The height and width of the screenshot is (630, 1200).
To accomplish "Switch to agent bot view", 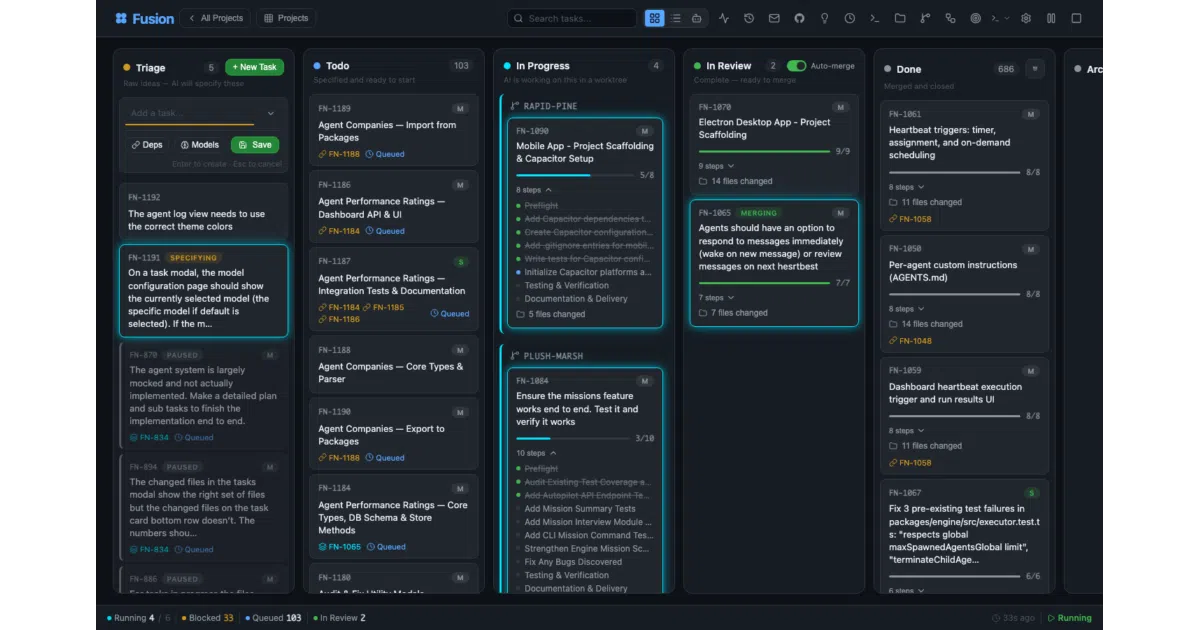I will tap(697, 18).
